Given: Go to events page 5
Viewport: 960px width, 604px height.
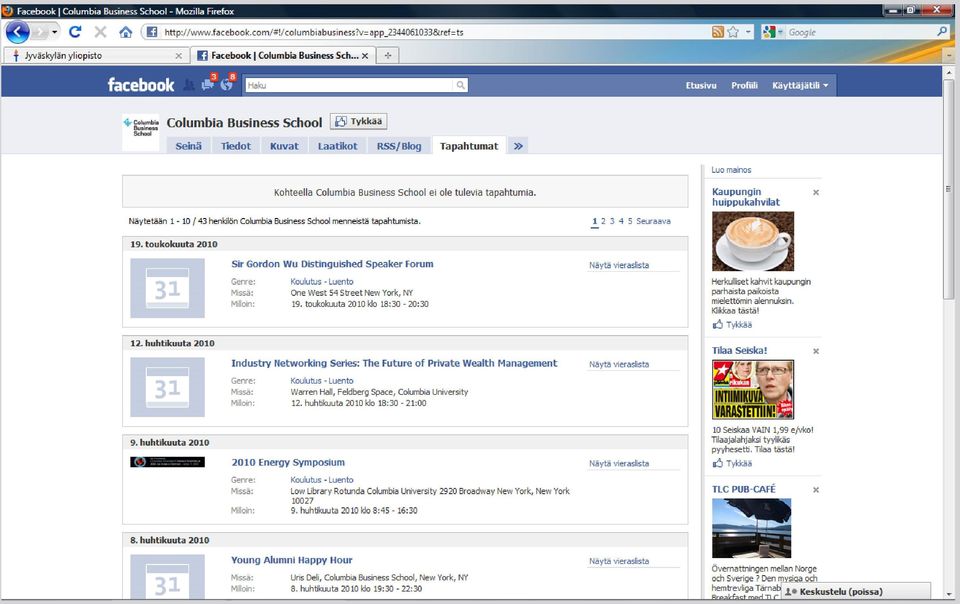Looking at the screenshot, I should click(x=630, y=221).
